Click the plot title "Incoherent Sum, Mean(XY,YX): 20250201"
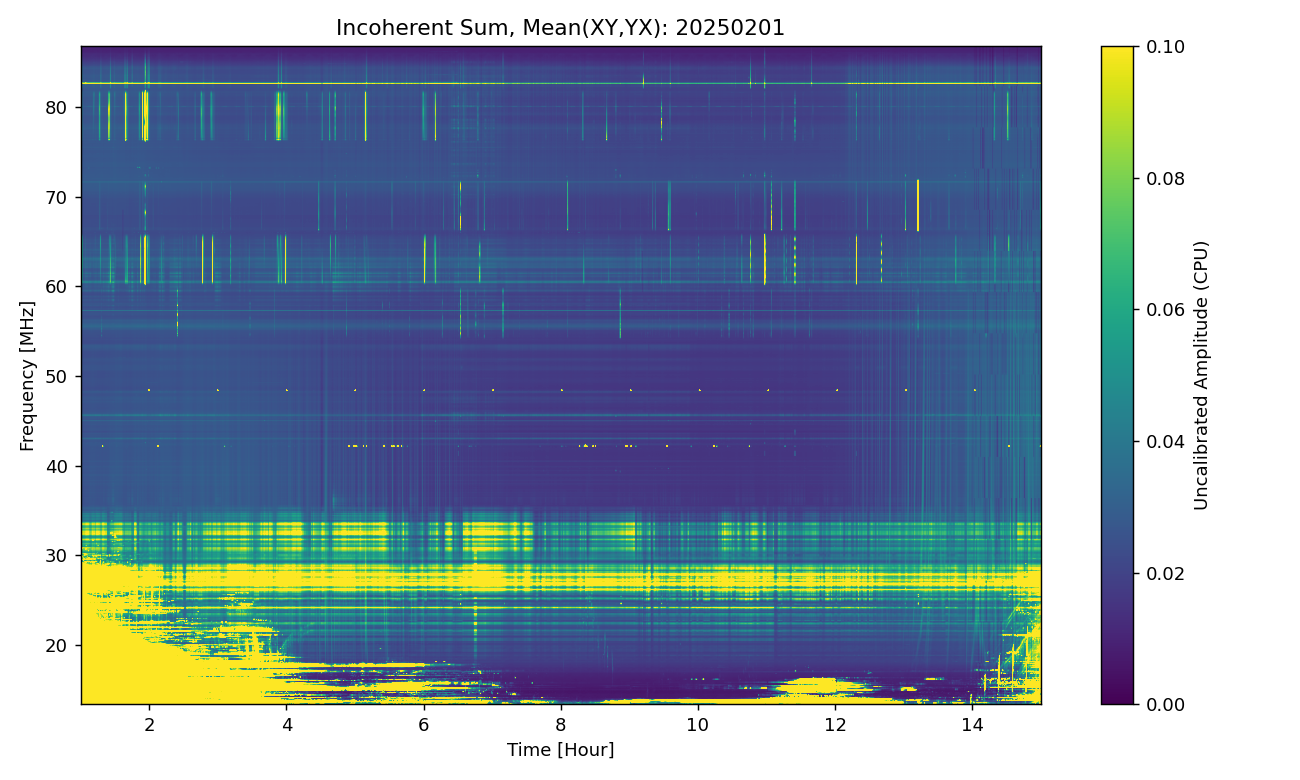1300x780 pixels. click(560, 28)
